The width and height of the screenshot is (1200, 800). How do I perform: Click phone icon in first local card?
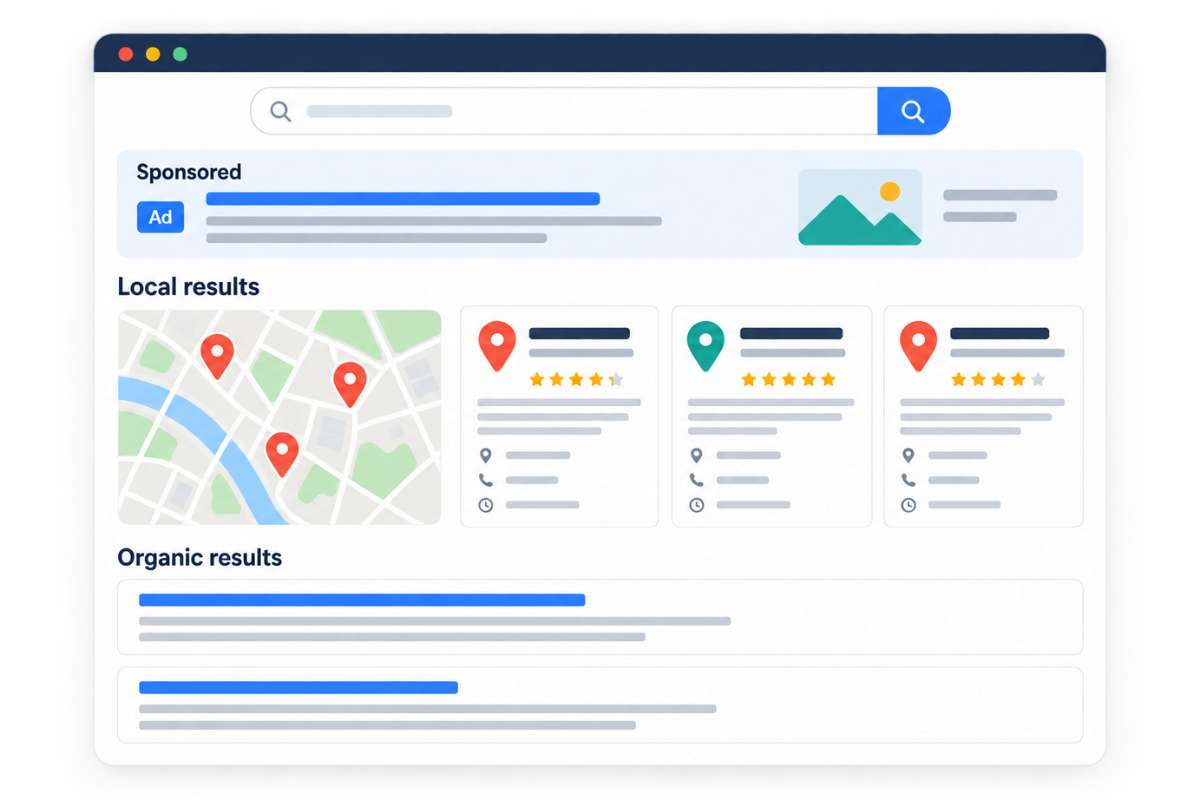(486, 480)
